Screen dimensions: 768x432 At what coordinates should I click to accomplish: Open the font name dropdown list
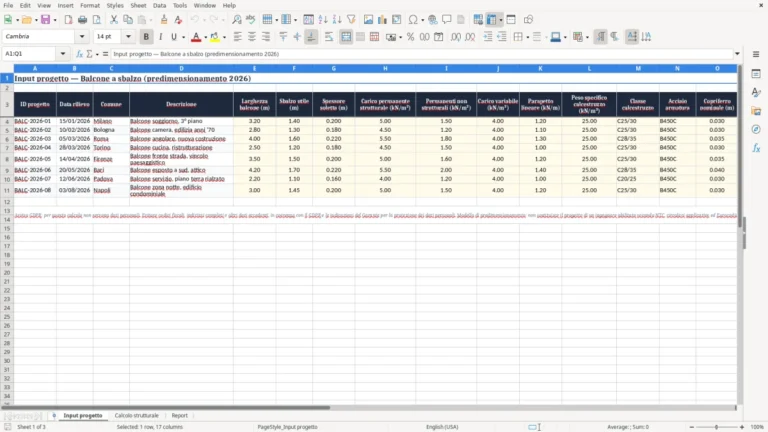tap(82, 36)
